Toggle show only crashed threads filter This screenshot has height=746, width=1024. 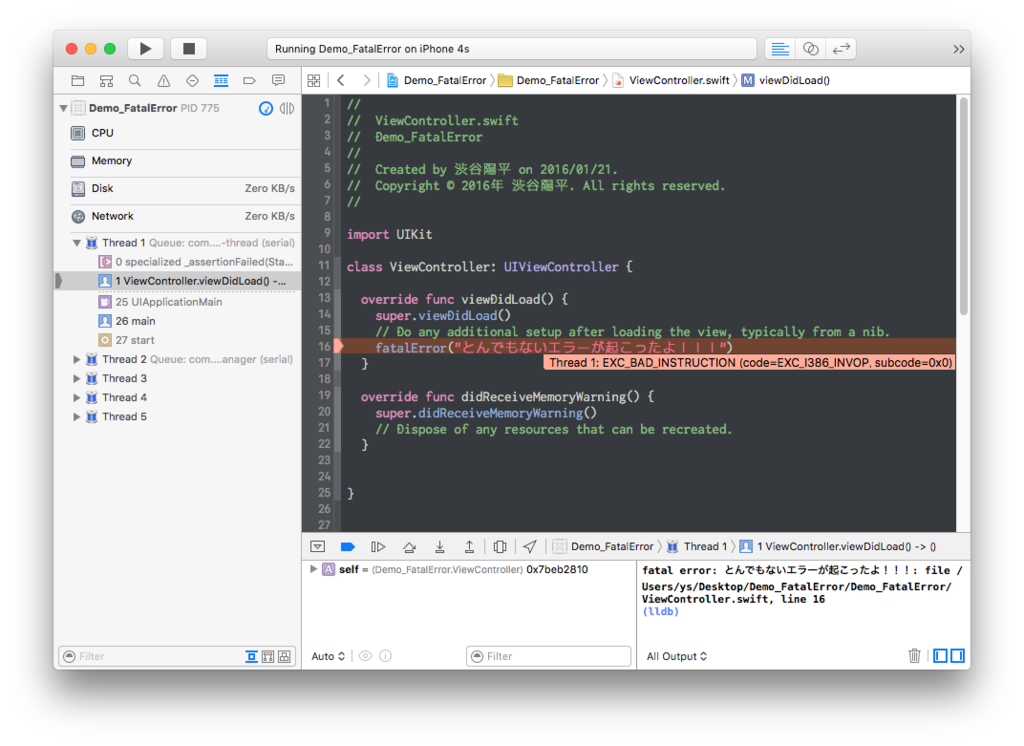coord(251,657)
